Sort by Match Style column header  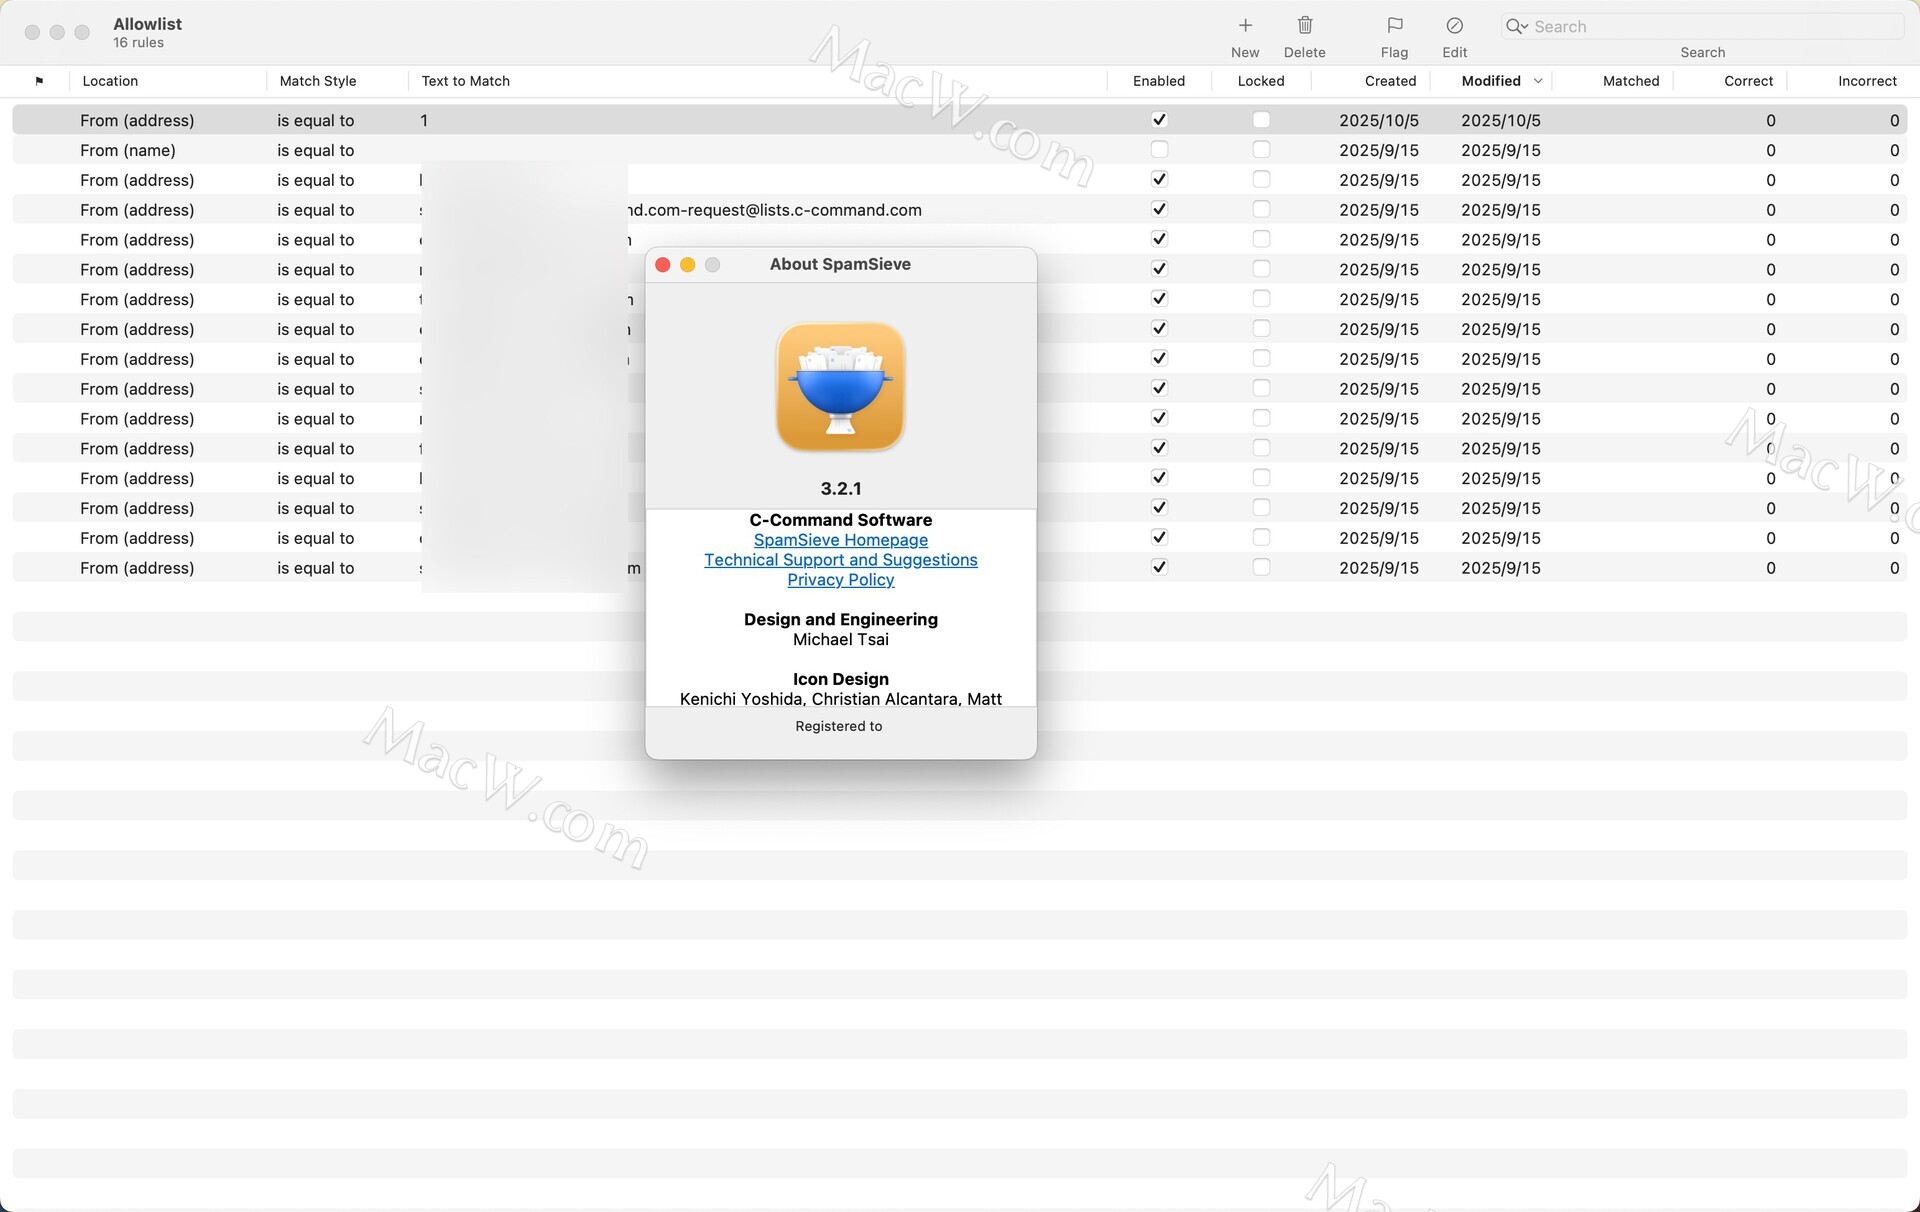pos(318,81)
